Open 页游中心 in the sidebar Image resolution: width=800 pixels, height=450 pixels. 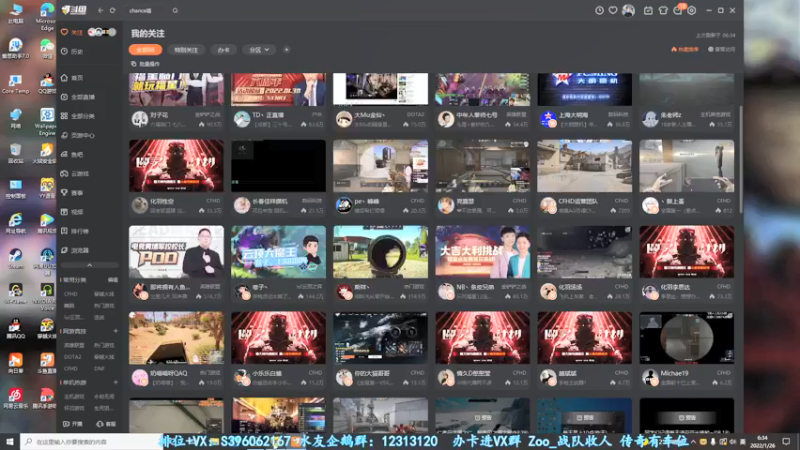point(78,136)
